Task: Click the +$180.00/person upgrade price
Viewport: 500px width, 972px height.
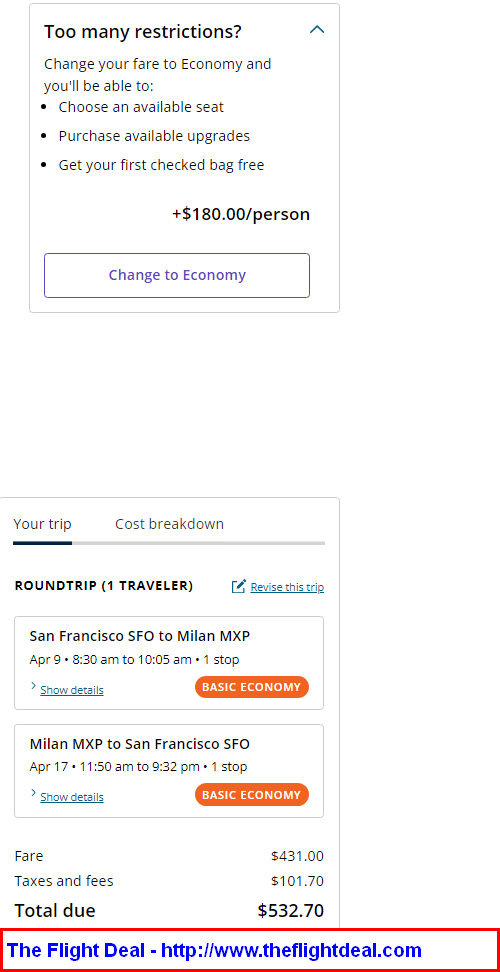Action: click(x=241, y=214)
